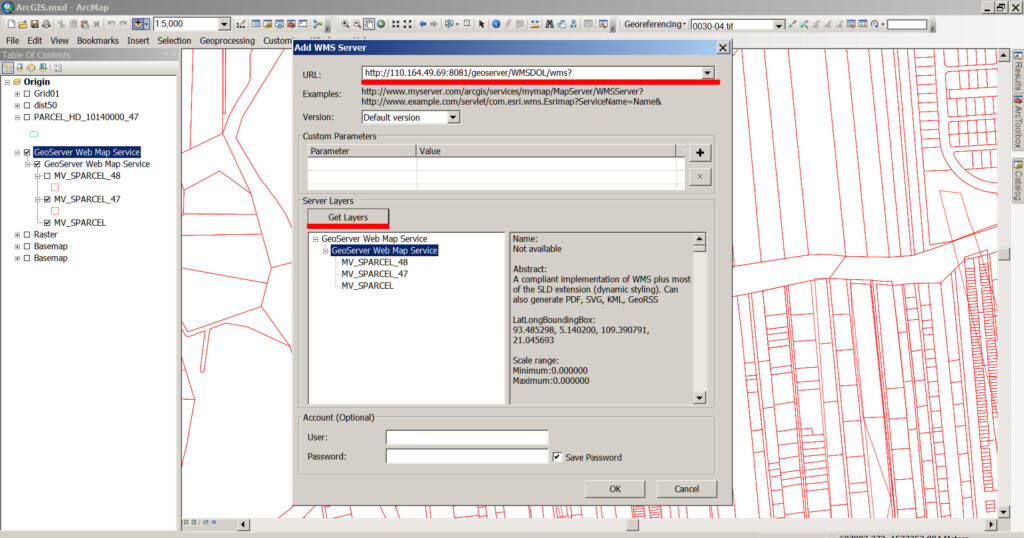Turn on the Raster layer checkbox
The image size is (1024, 538).
[x=27, y=234]
